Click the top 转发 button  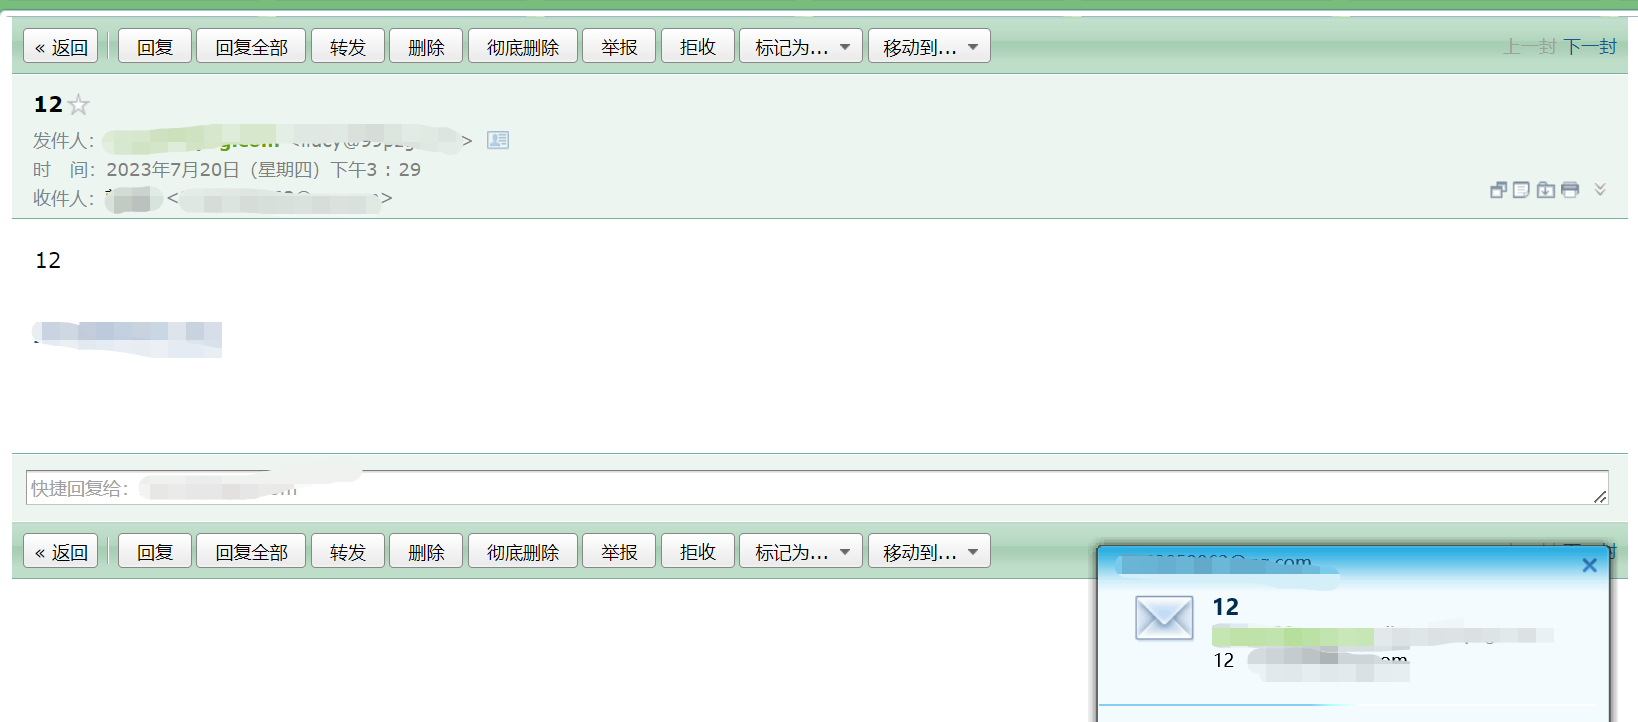point(348,46)
